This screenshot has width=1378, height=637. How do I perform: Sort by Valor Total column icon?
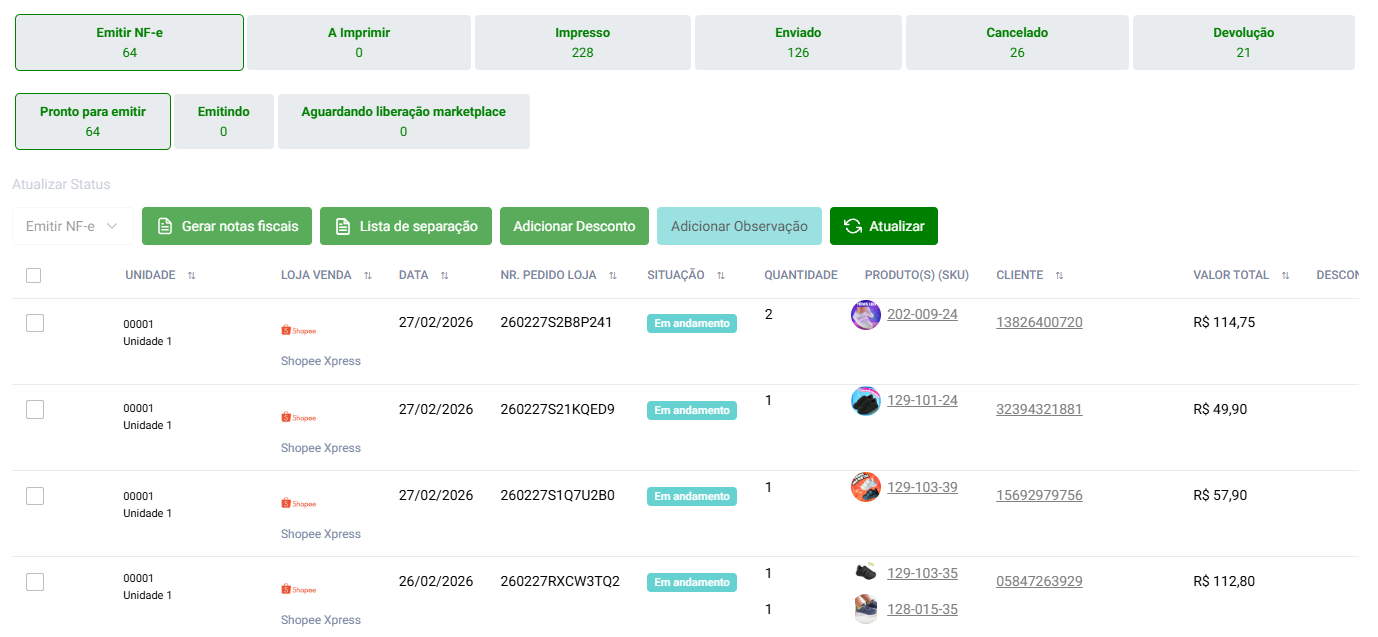(x=1285, y=275)
